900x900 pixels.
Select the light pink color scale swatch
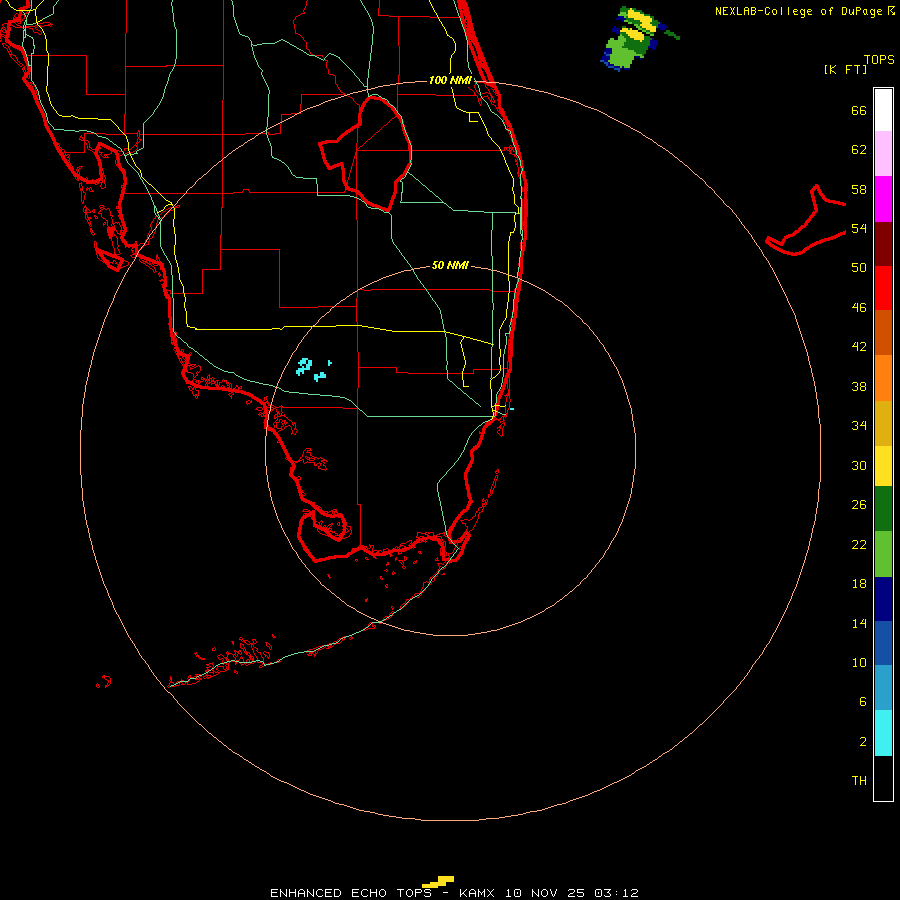(883, 154)
